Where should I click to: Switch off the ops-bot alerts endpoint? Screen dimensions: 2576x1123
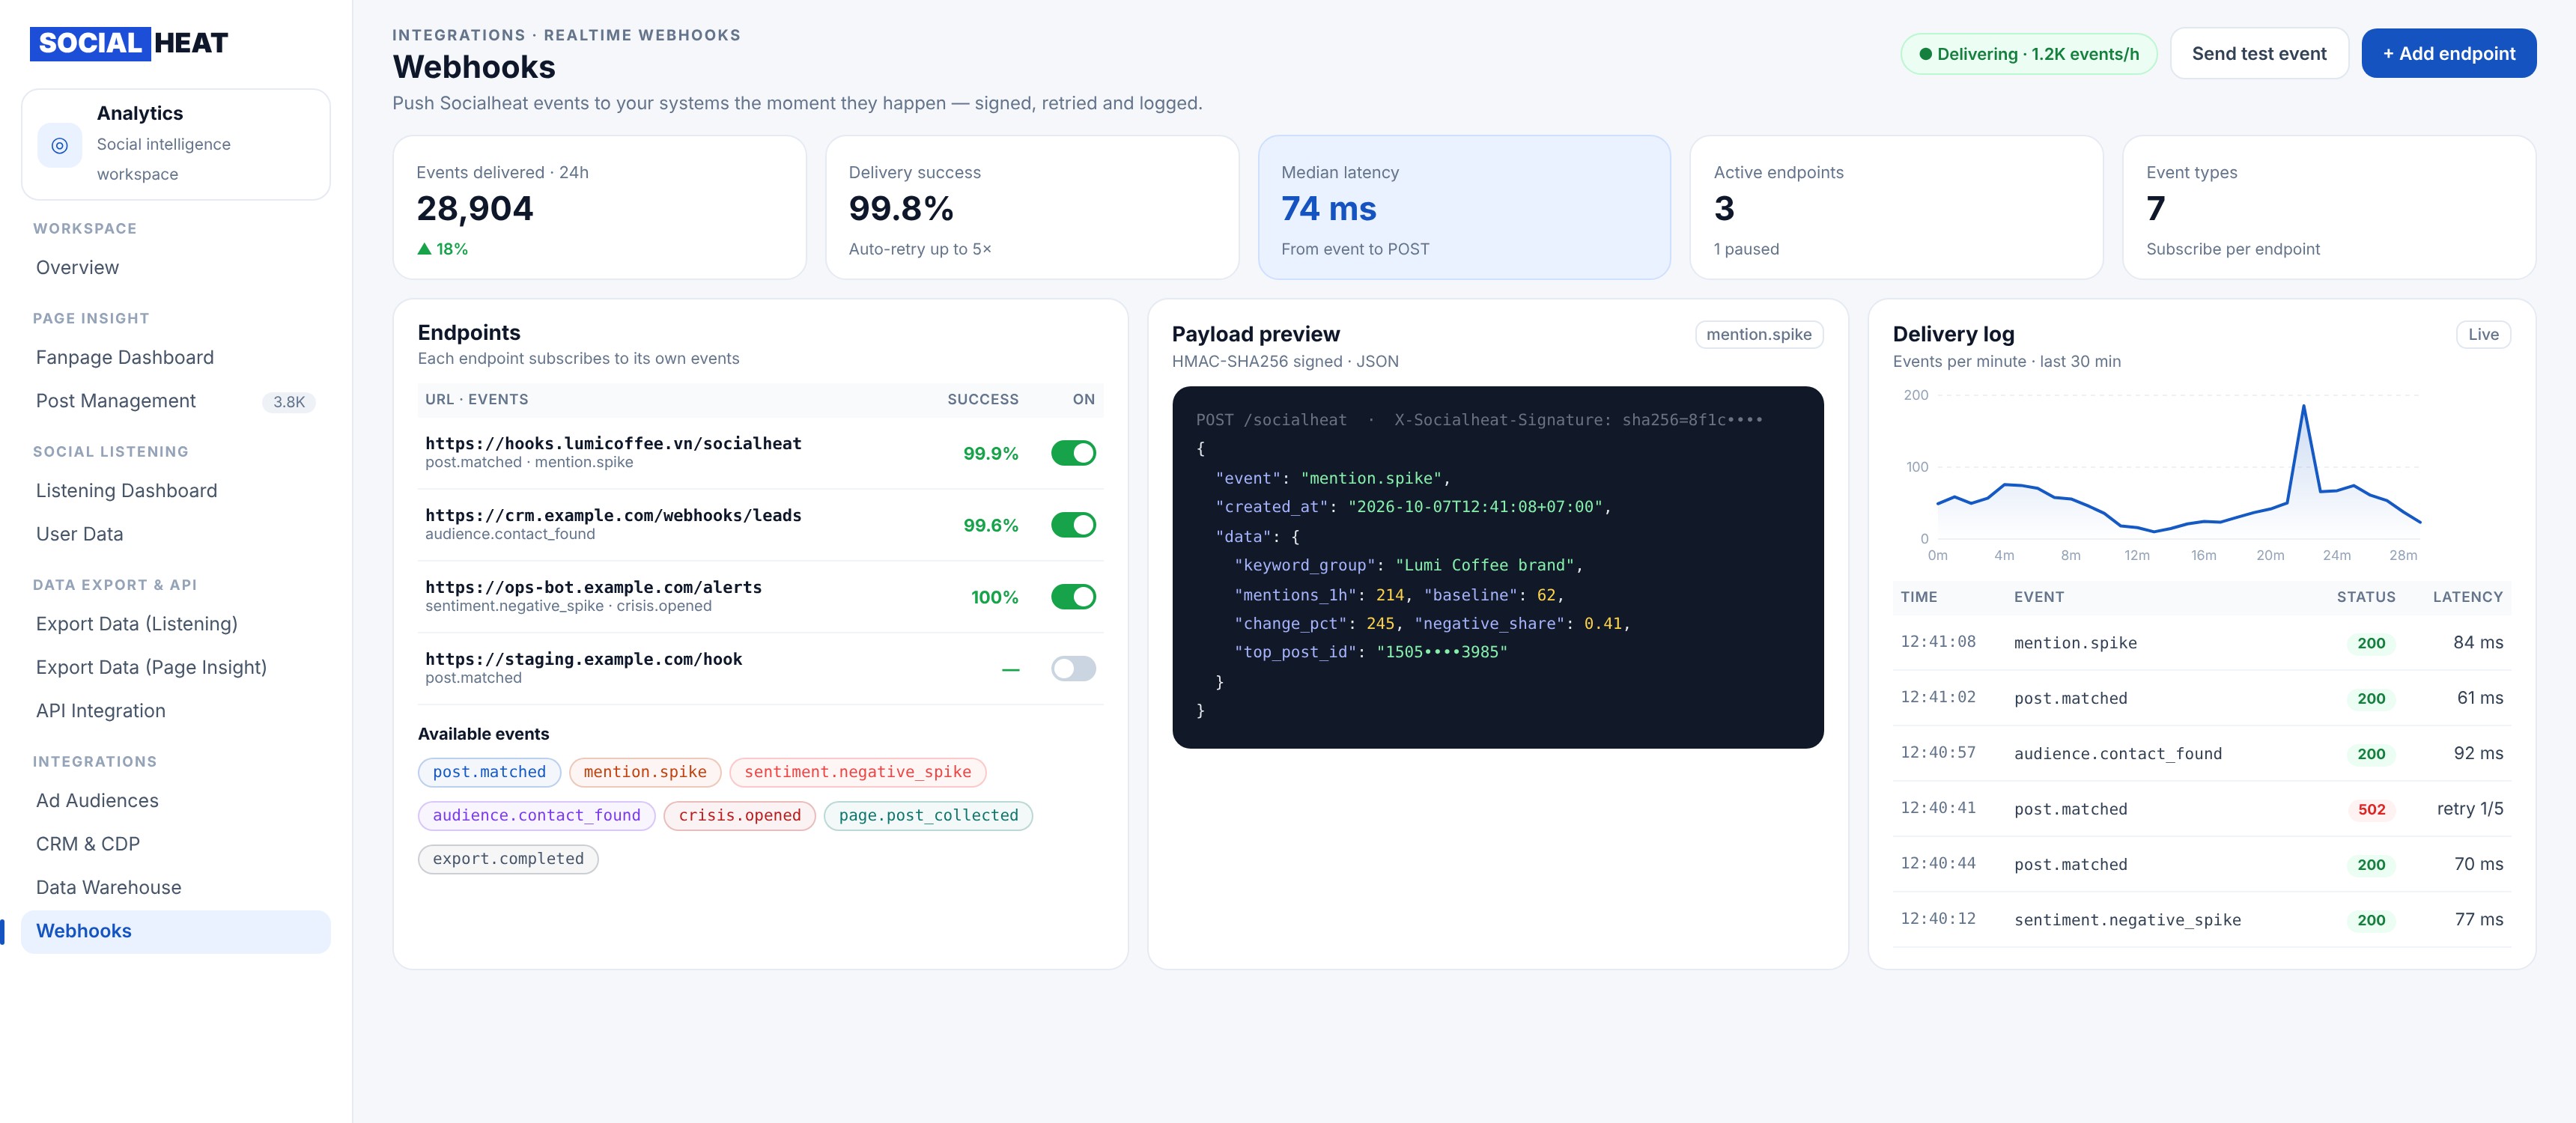click(1073, 597)
